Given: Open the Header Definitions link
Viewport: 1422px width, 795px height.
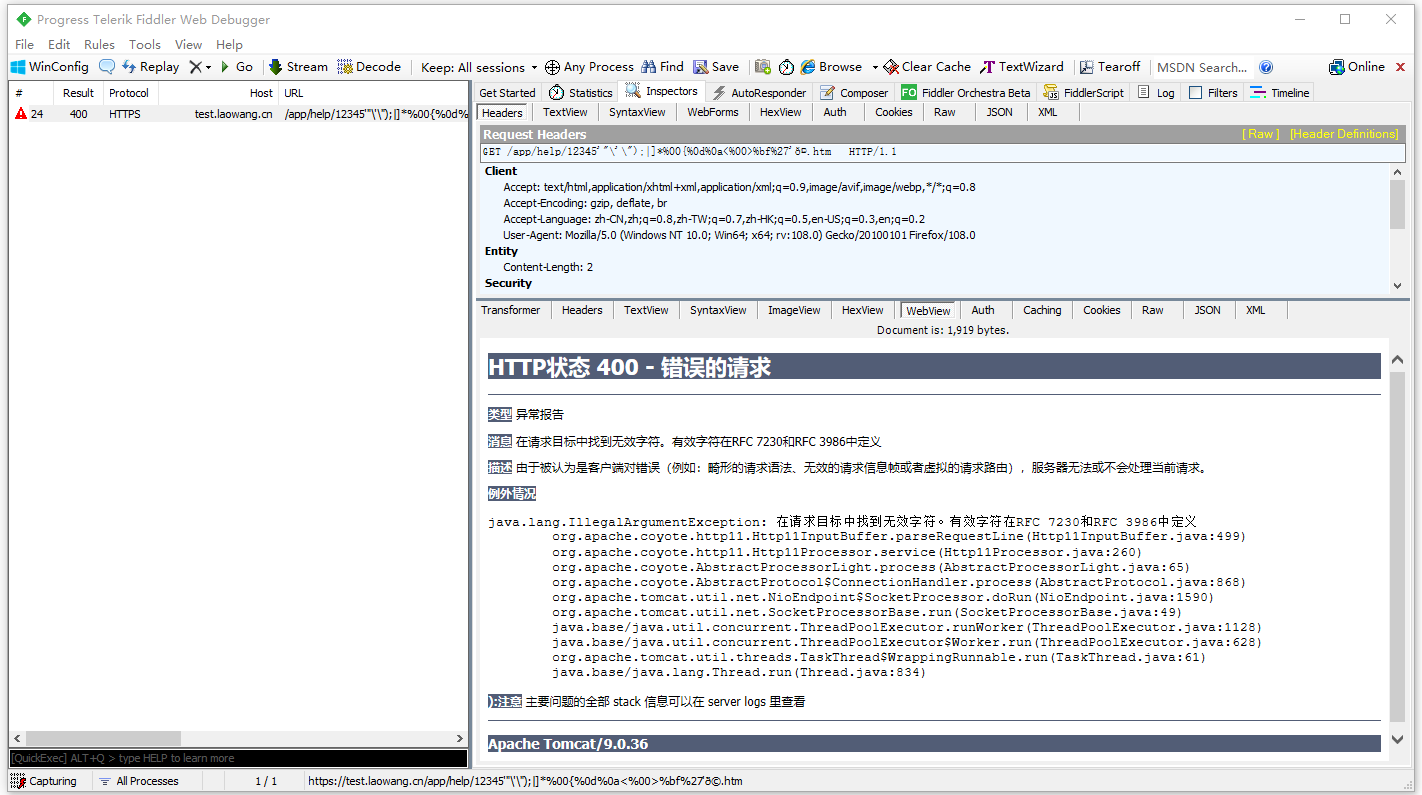Looking at the screenshot, I should point(1344,134).
